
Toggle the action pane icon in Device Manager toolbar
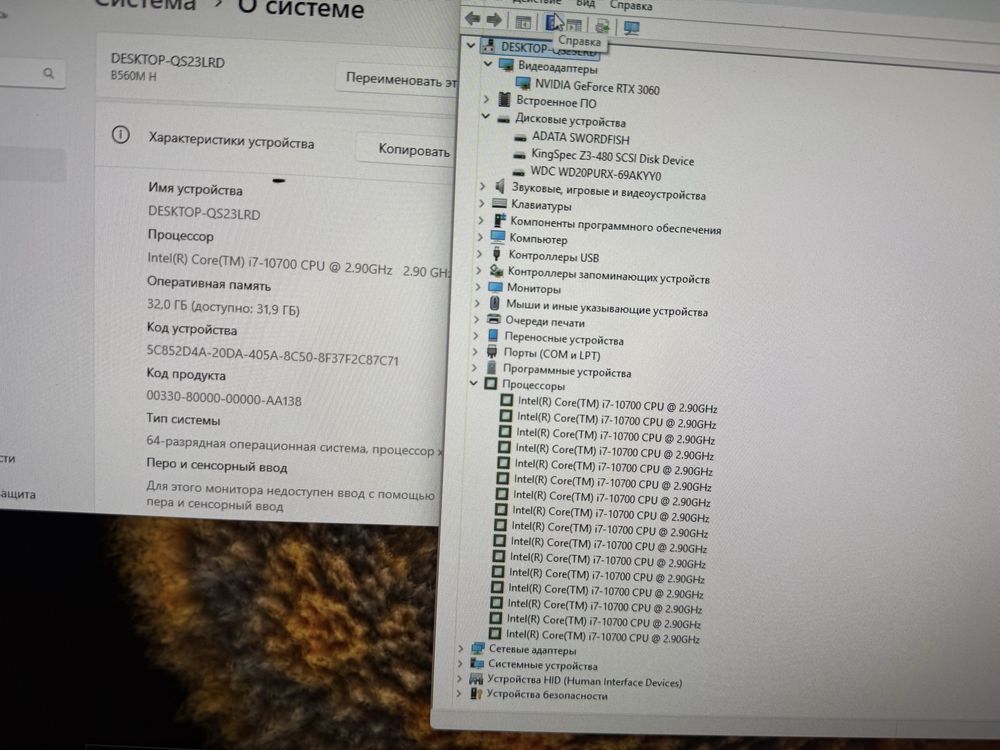[574, 25]
